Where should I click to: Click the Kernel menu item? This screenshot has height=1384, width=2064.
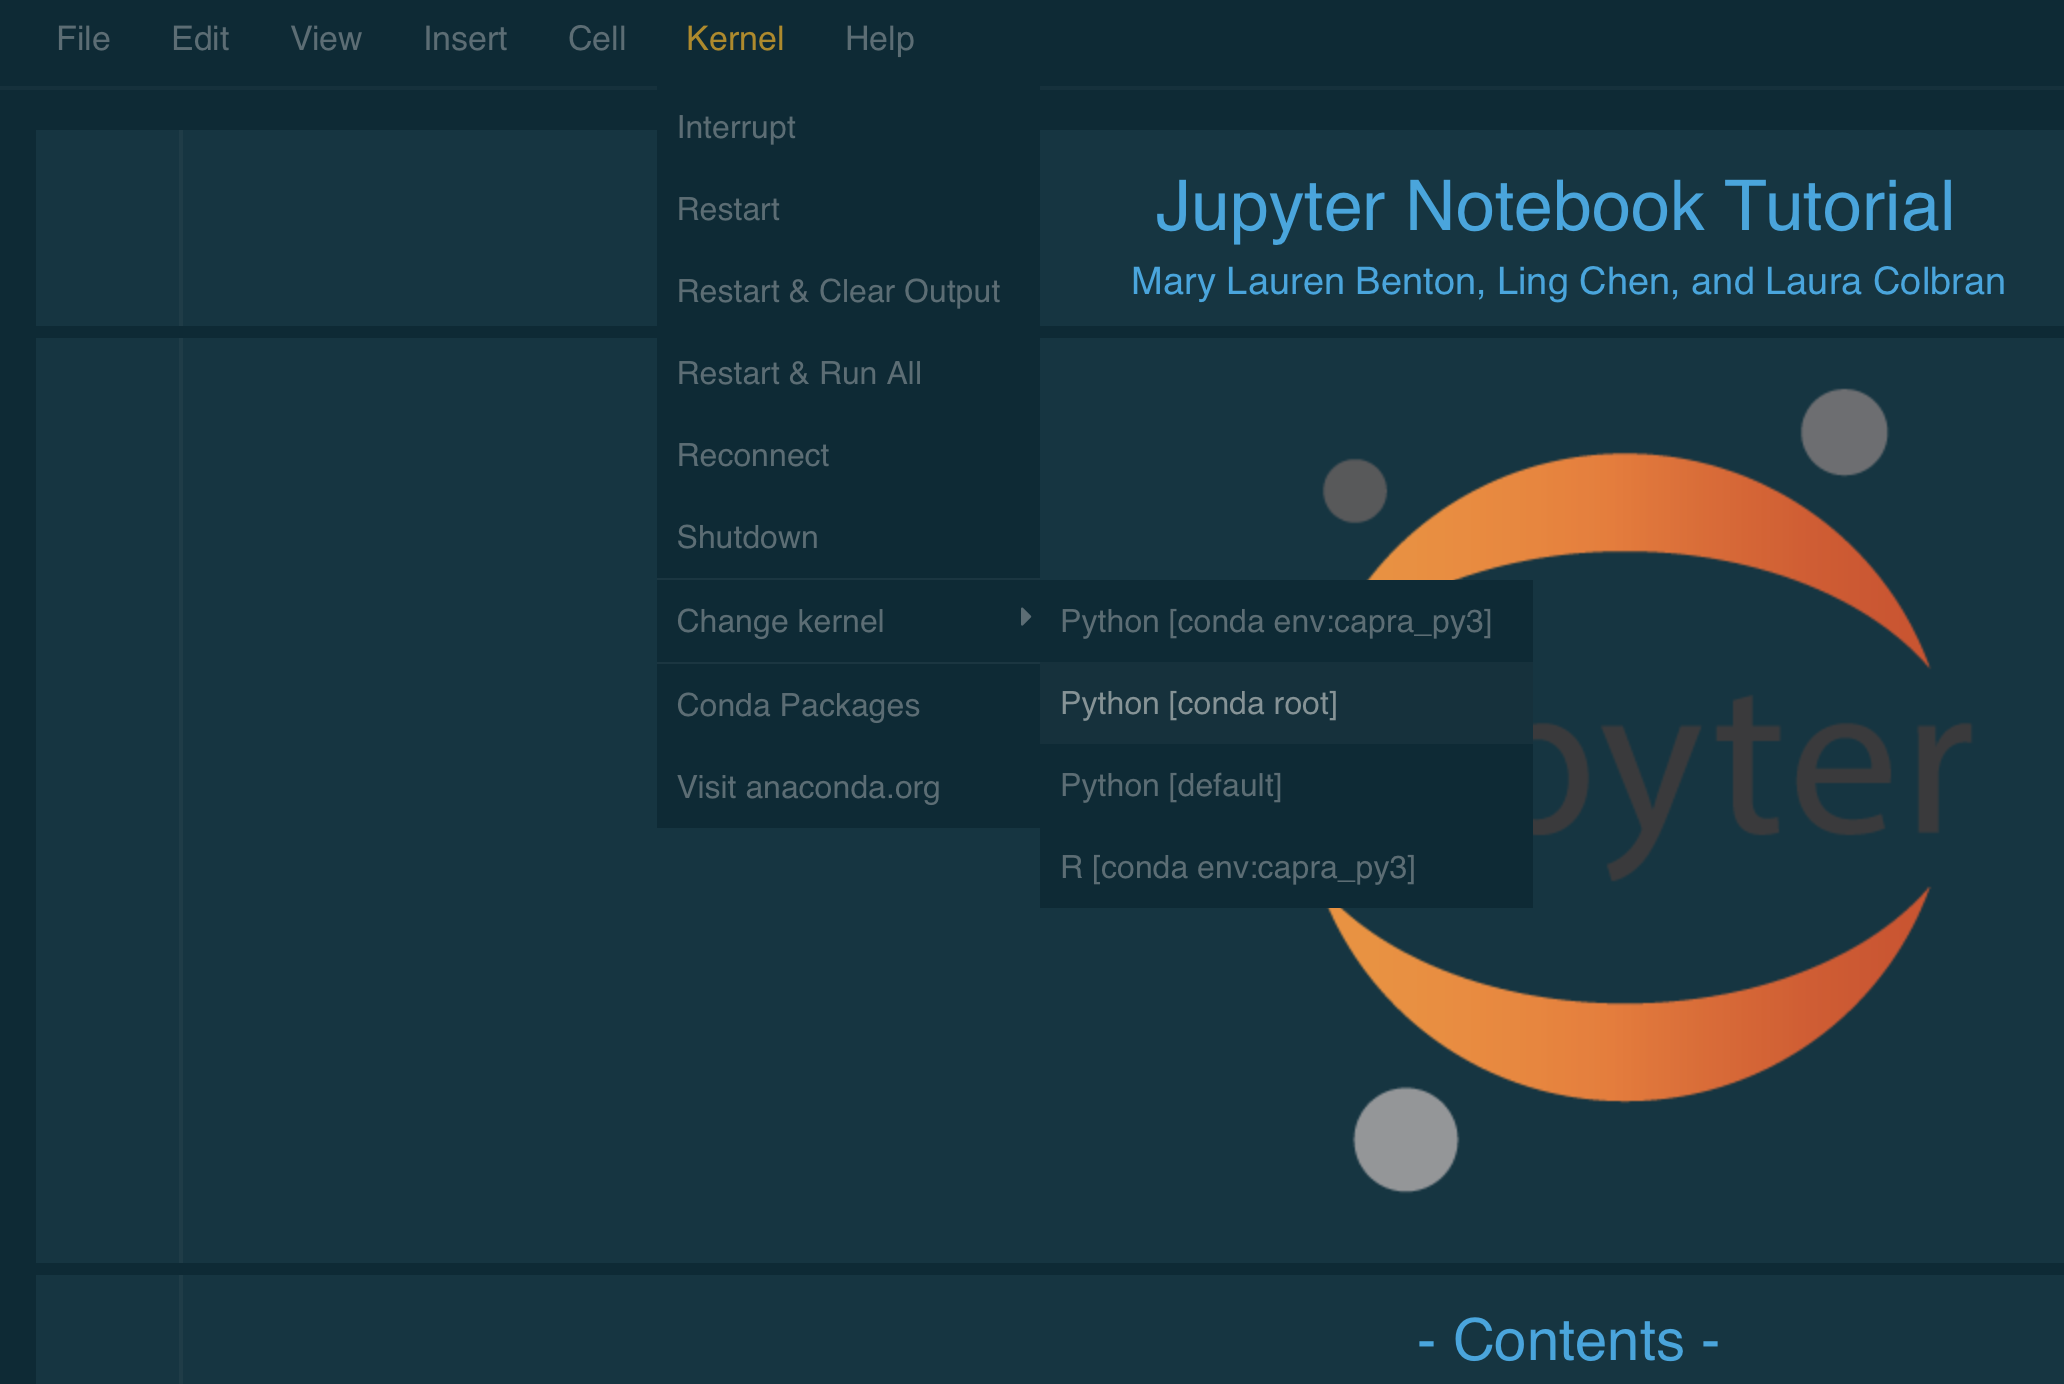734,37
